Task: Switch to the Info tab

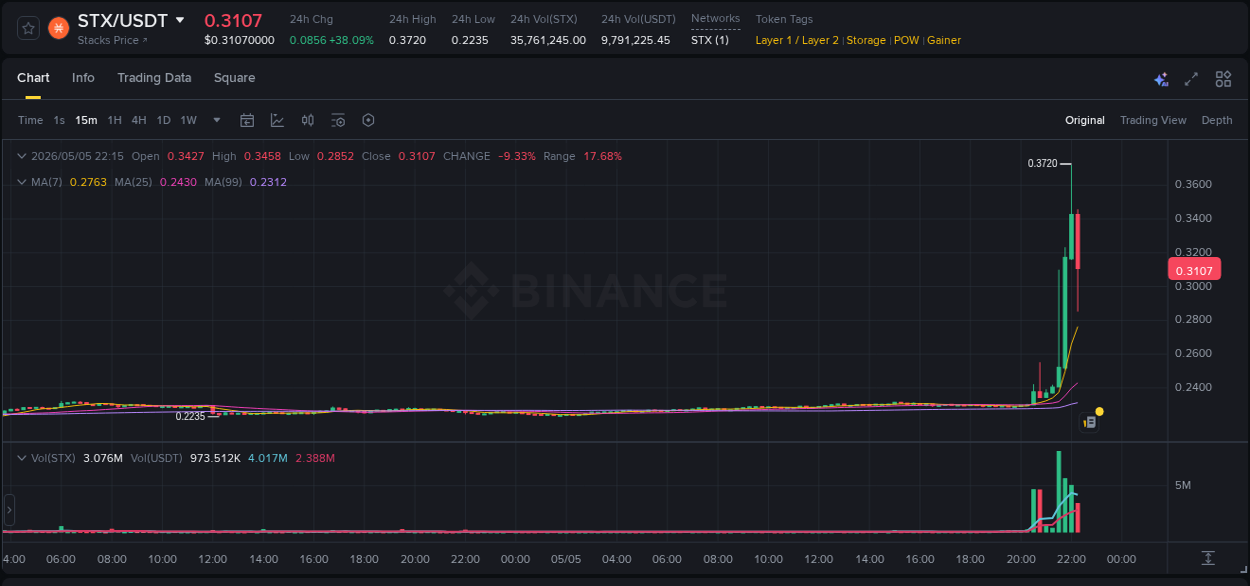Action: click(x=83, y=78)
